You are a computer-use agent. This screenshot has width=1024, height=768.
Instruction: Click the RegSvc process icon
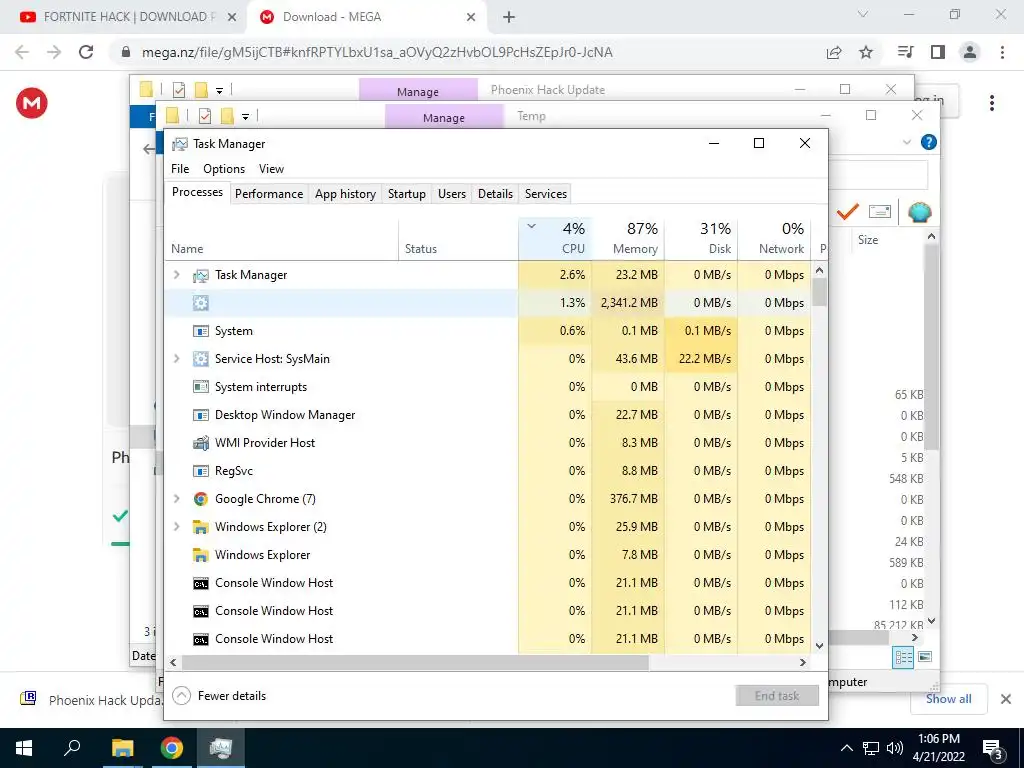point(200,471)
